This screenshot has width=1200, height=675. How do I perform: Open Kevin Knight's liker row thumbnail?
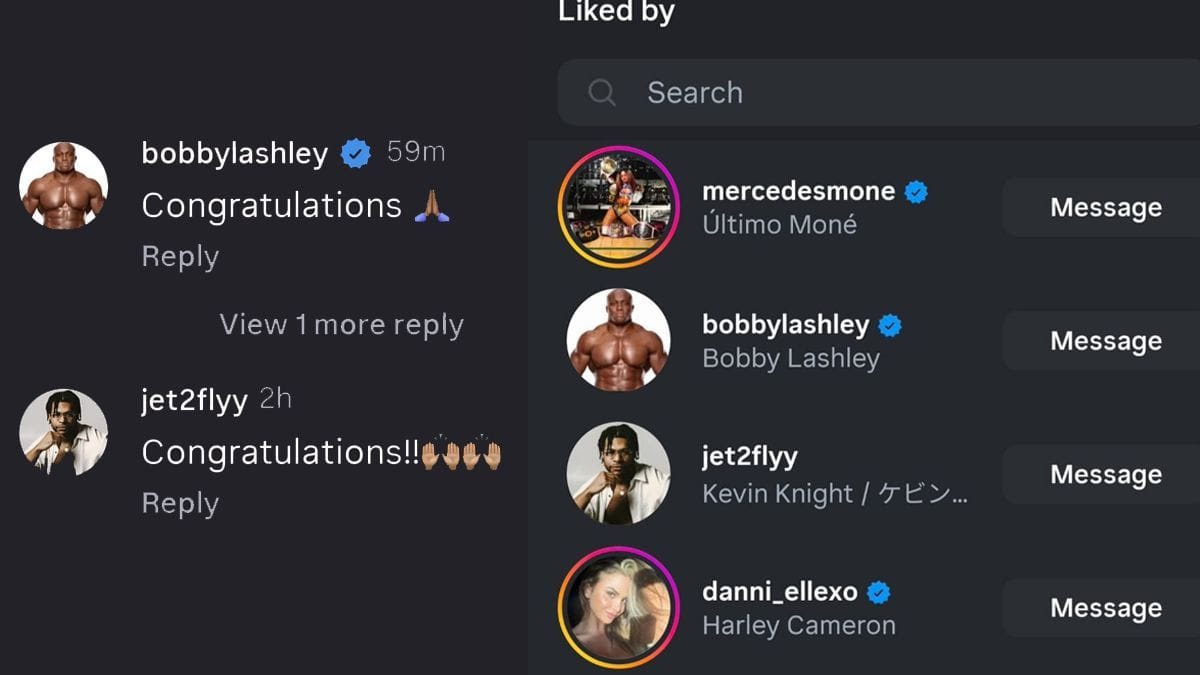[618, 474]
